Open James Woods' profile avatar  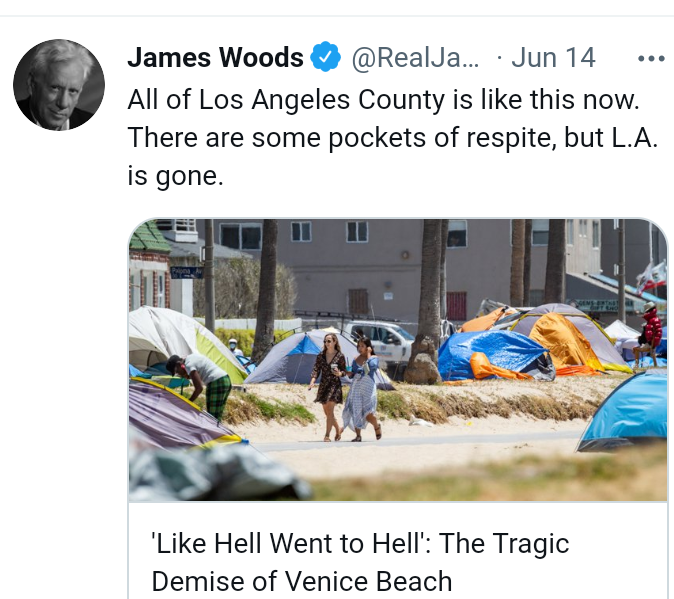(x=59, y=85)
